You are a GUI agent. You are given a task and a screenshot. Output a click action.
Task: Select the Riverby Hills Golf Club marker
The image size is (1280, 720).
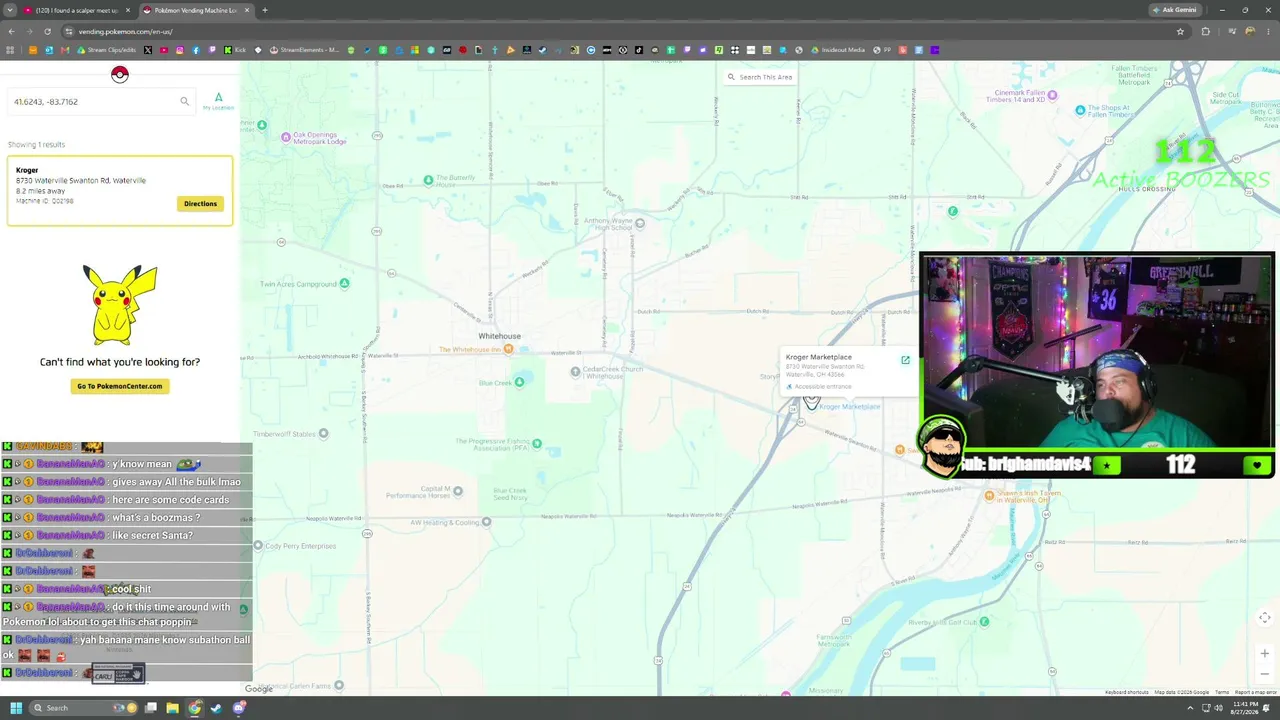(x=984, y=621)
